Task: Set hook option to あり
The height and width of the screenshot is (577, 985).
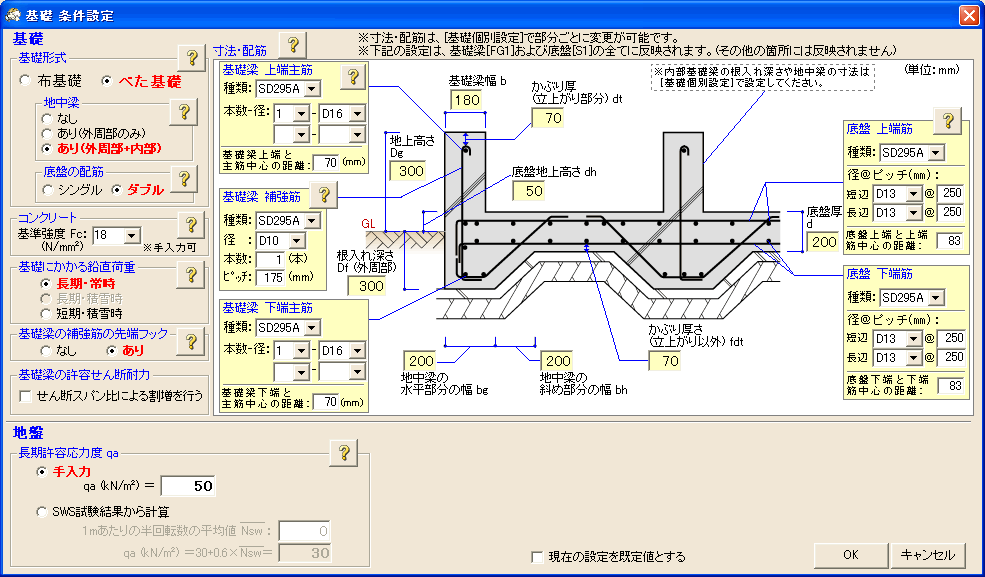Action: point(126,350)
